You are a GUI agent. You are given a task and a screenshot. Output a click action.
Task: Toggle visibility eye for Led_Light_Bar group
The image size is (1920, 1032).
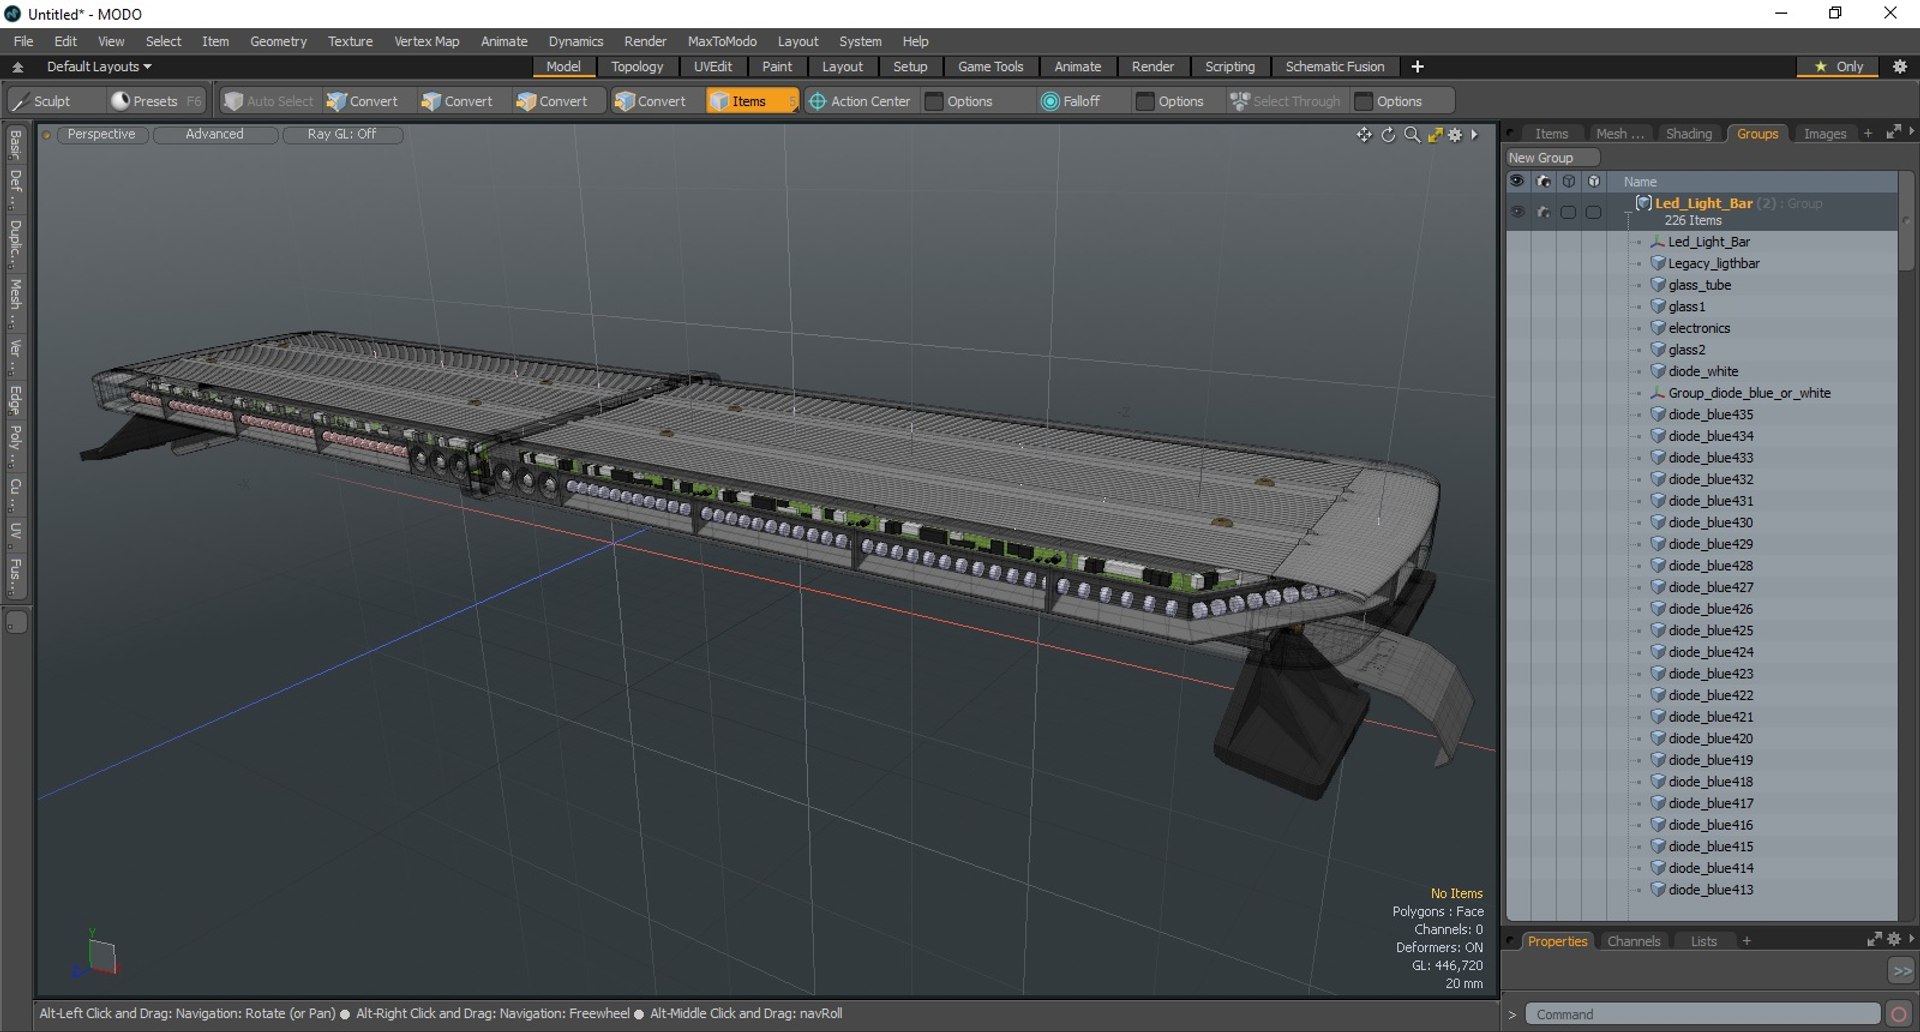click(x=1517, y=212)
